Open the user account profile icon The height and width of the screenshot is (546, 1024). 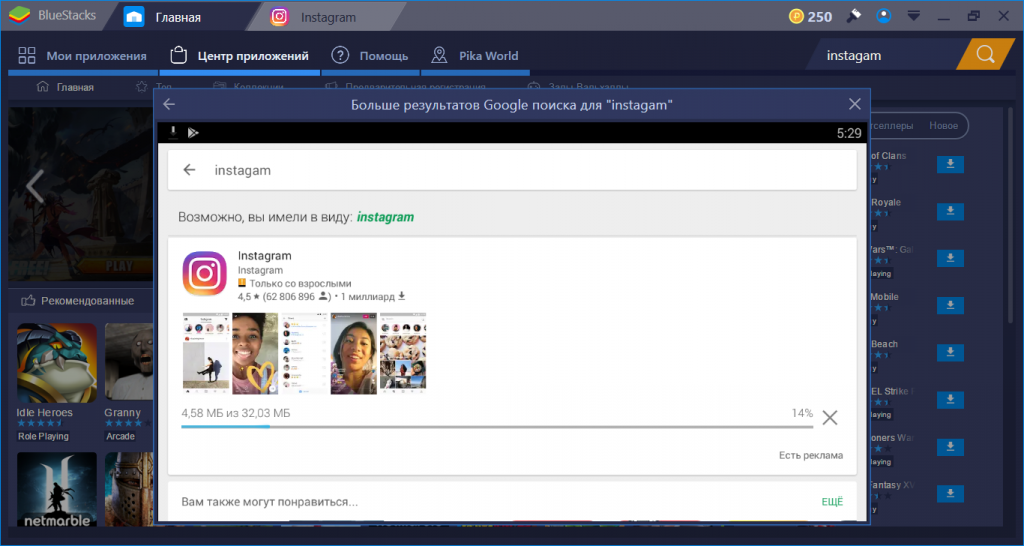pos(883,16)
